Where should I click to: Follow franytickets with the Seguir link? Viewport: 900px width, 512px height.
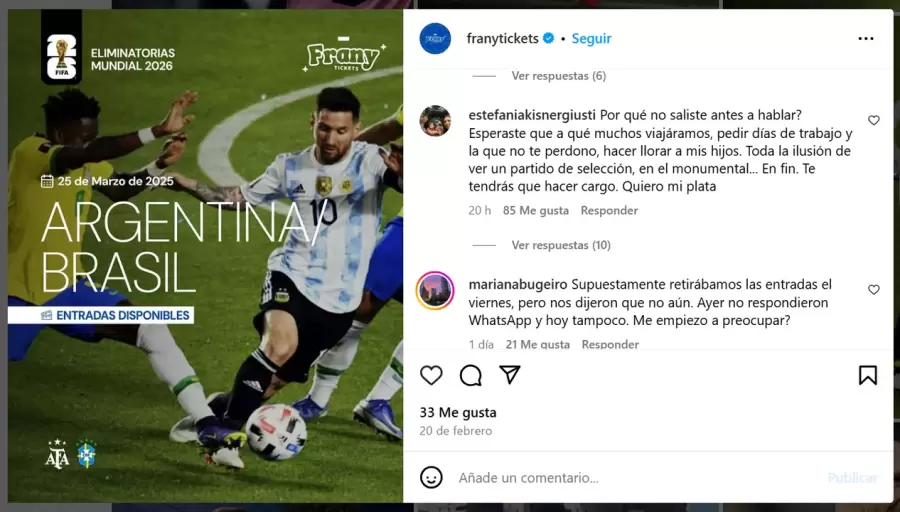591,38
